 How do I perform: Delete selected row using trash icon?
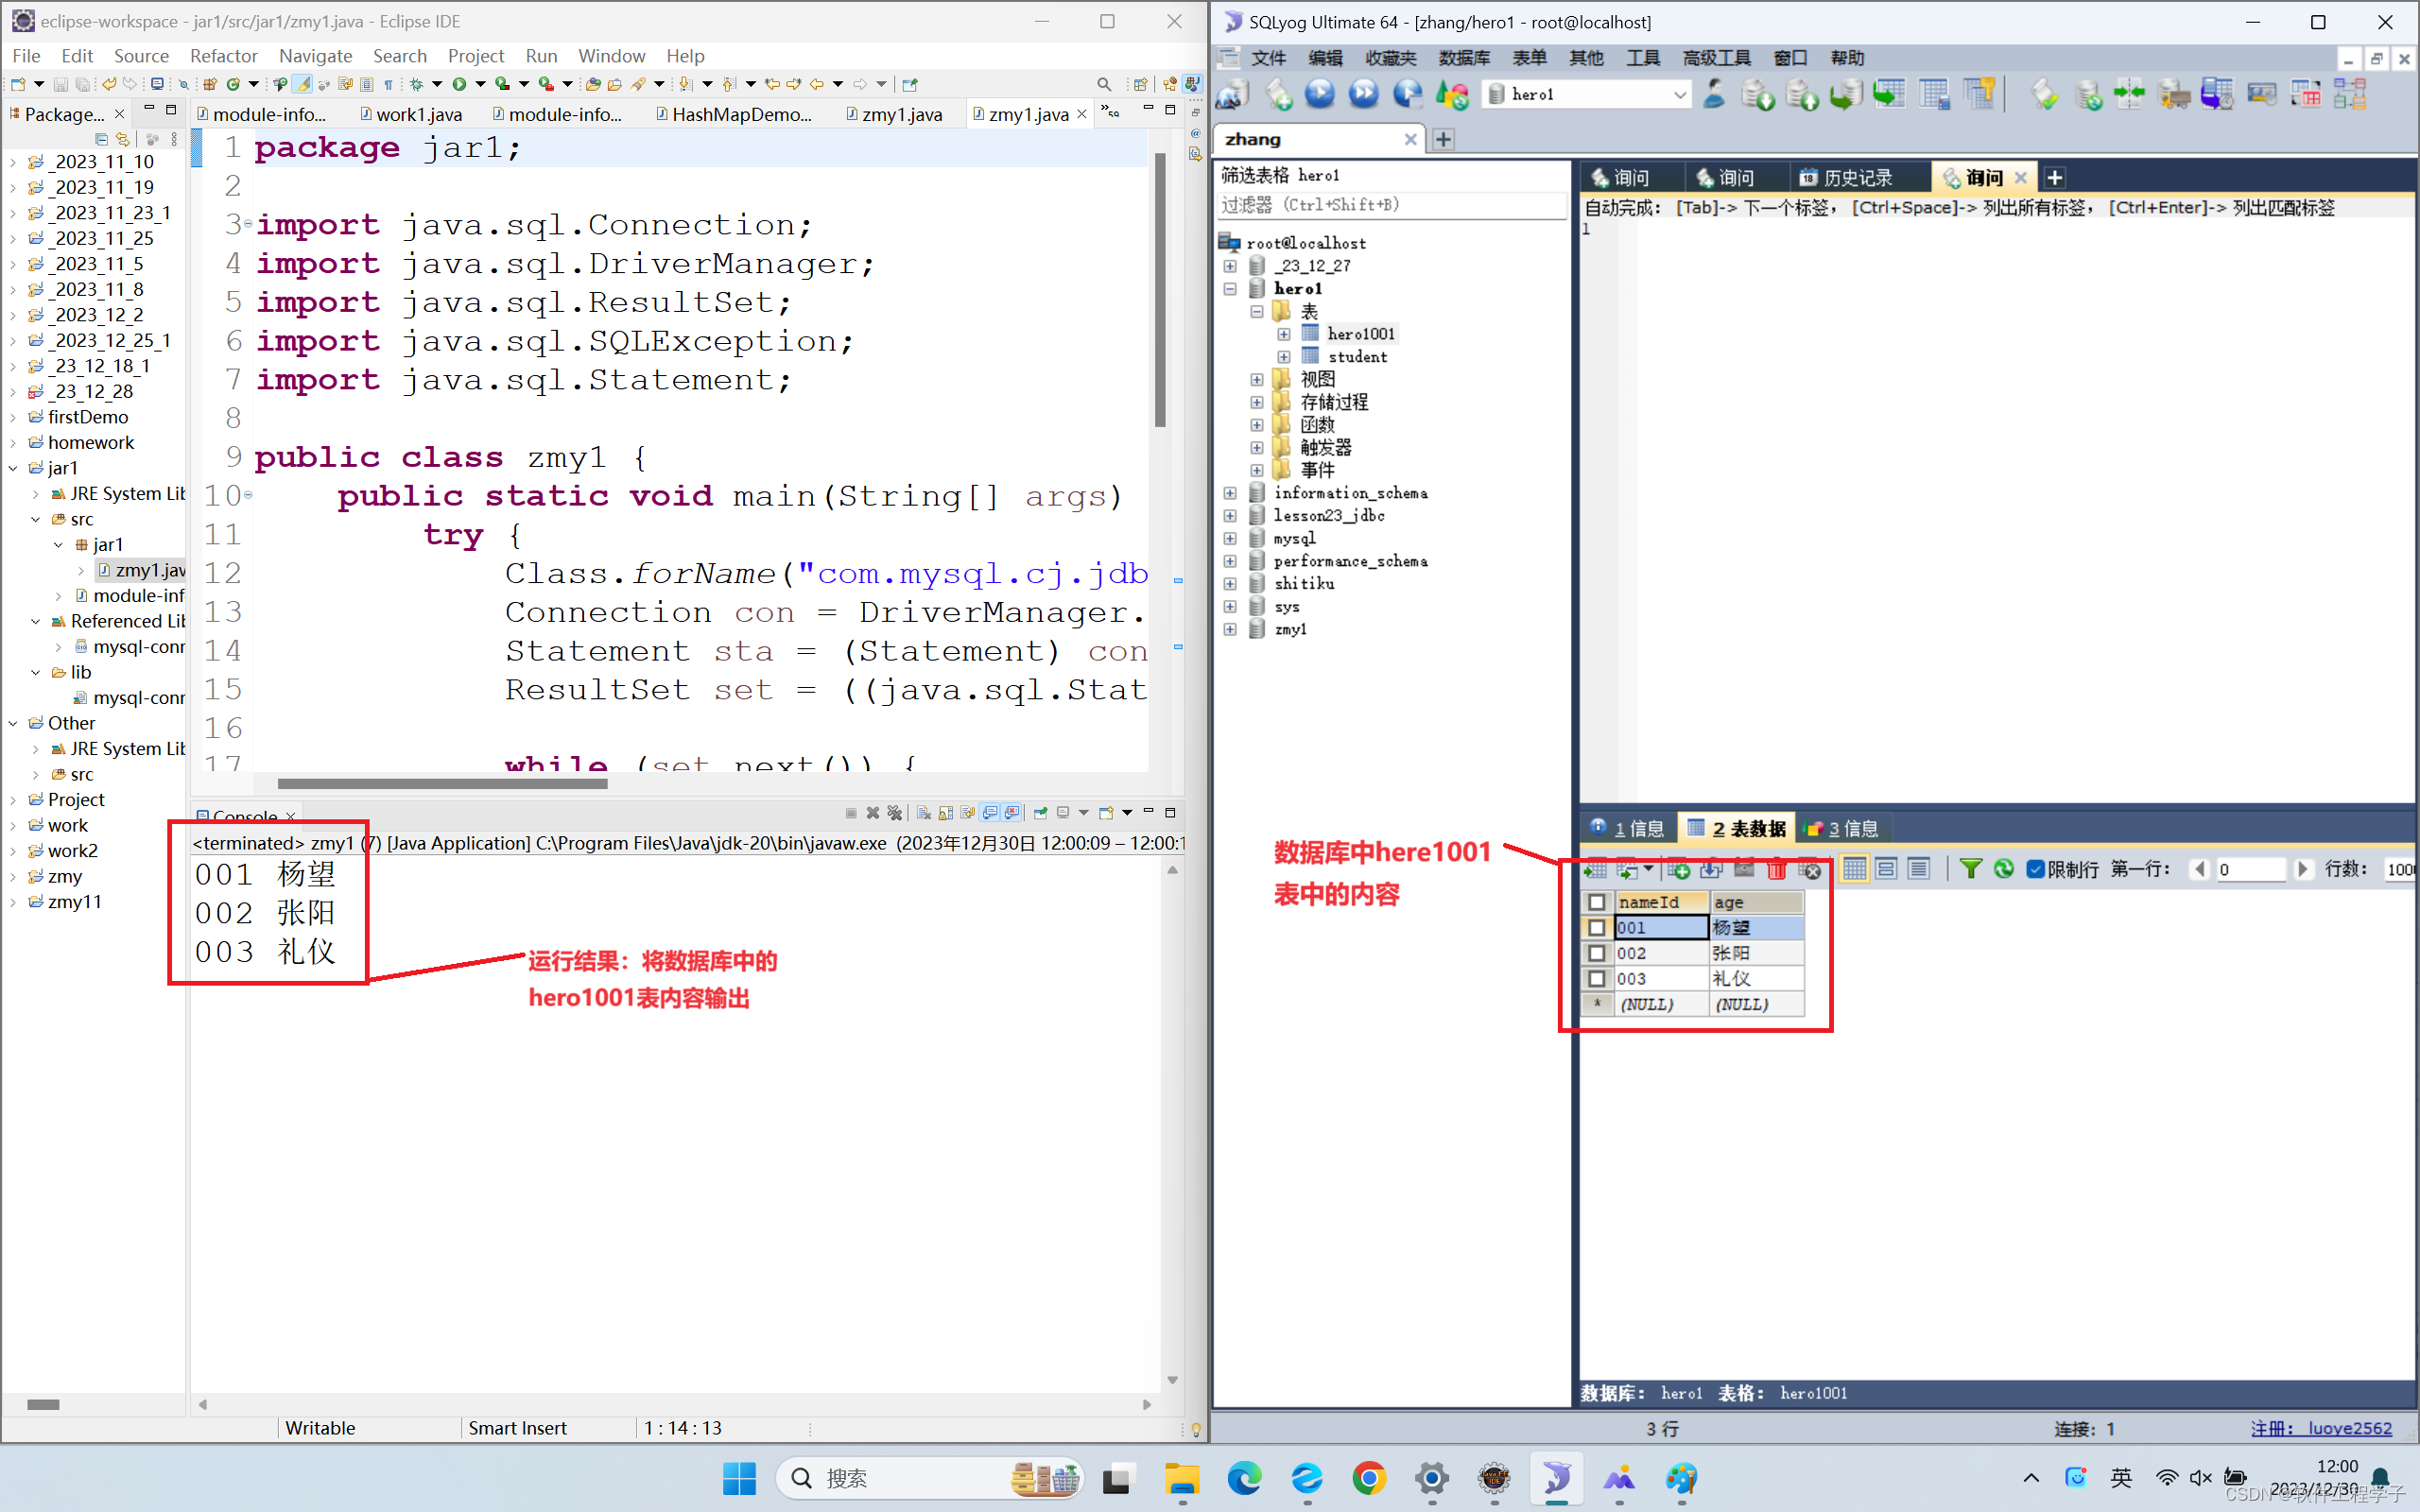[x=1777, y=869]
